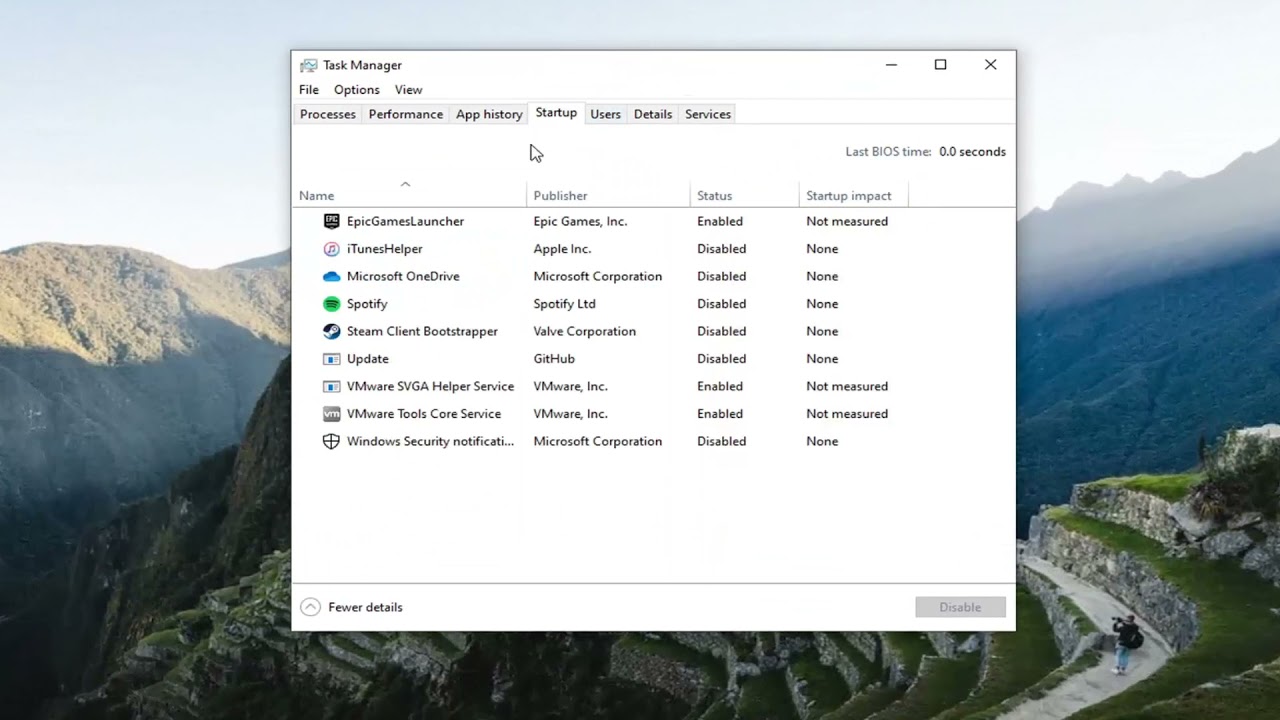Open the Options menu
The image size is (1280, 720).
pyautogui.click(x=357, y=90)
